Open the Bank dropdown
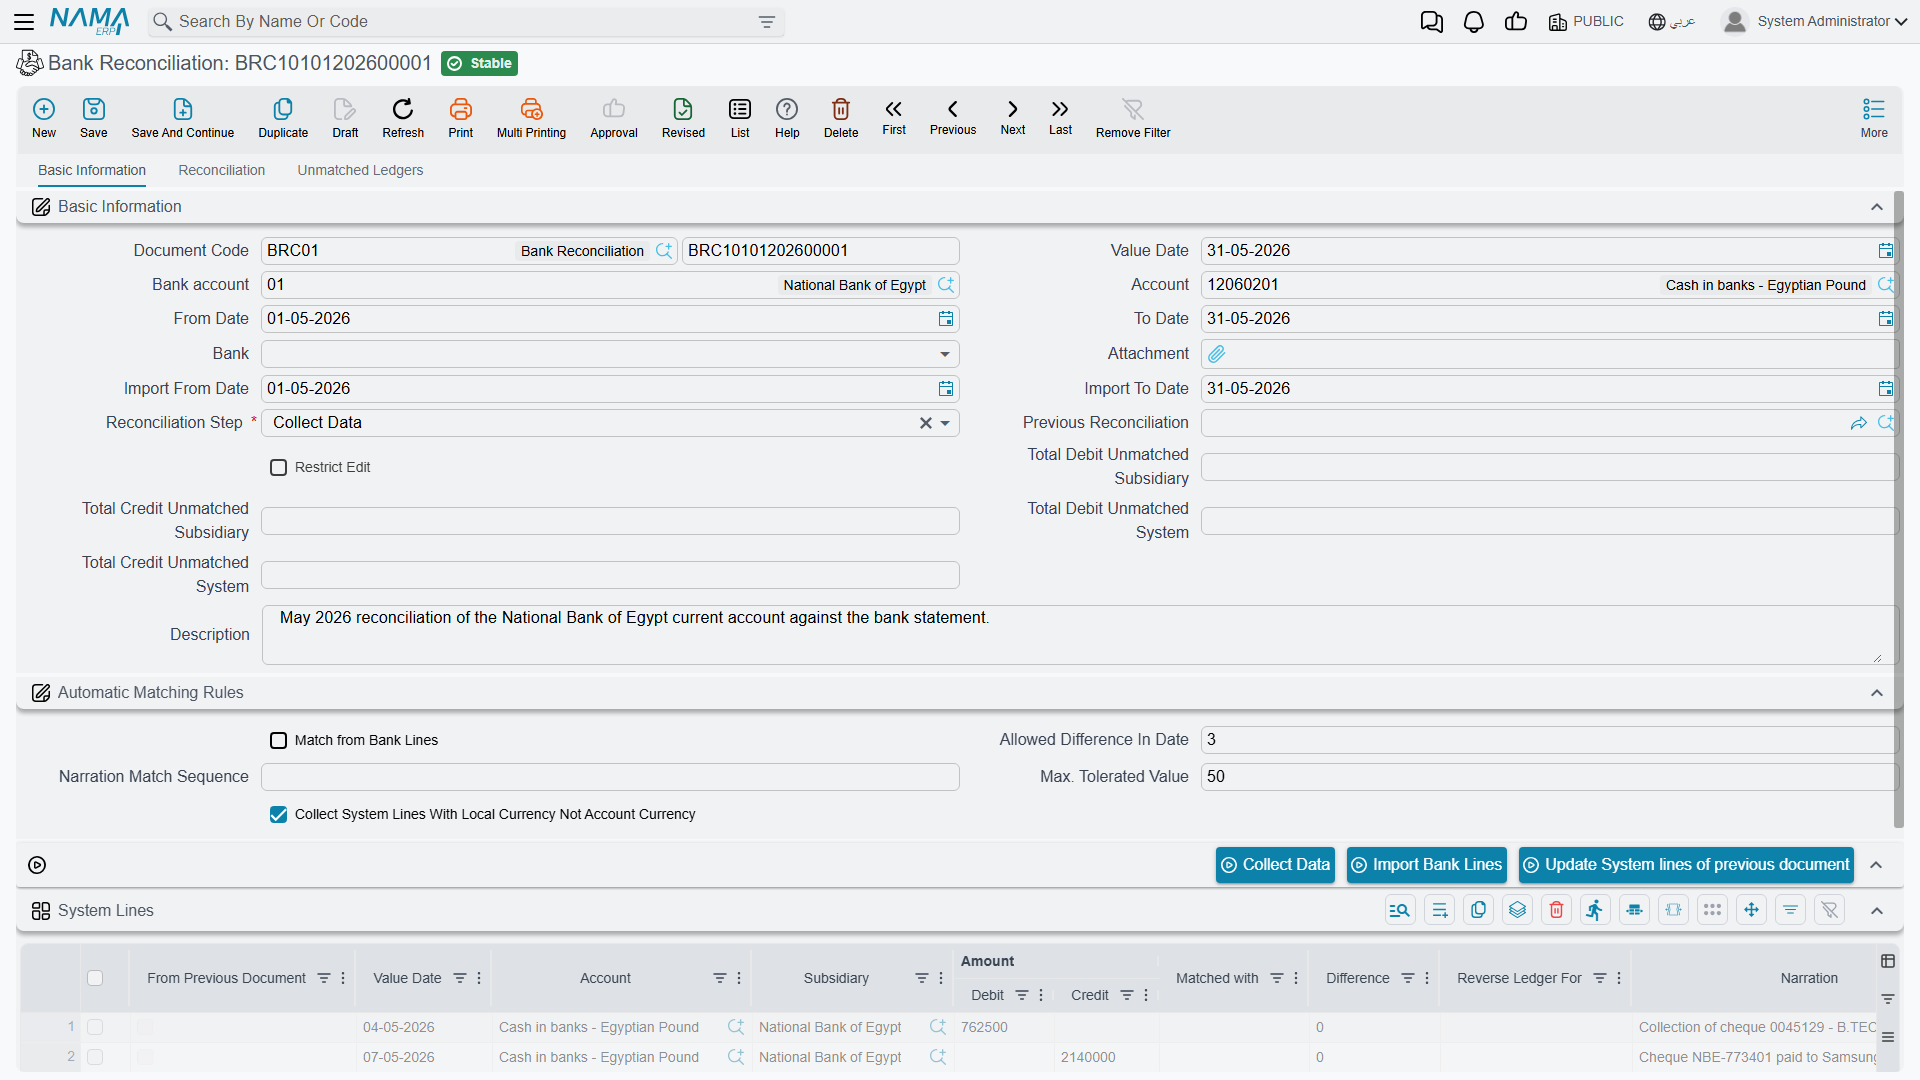Image resolution: width=1920 pixels, height=1080 pixels. tap(945, 354)
